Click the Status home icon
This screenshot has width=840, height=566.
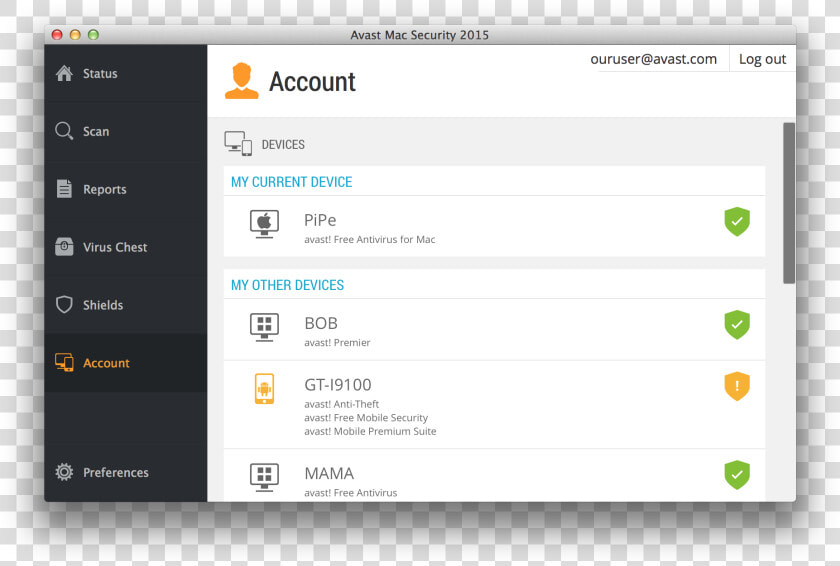(x=64, y=73)
